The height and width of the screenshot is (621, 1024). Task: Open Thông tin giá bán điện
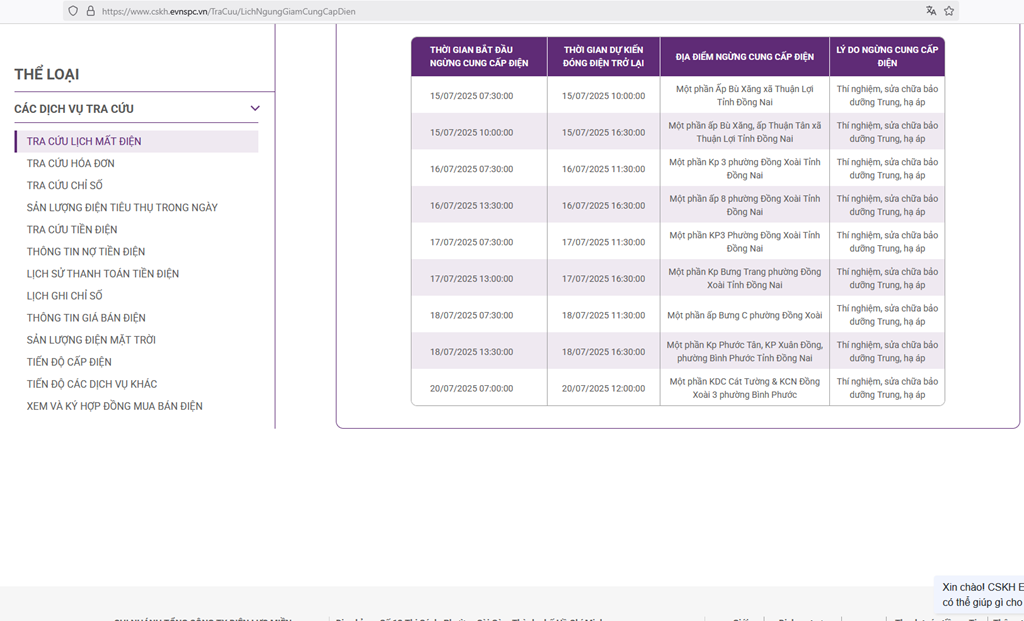[x=86, y=317]
